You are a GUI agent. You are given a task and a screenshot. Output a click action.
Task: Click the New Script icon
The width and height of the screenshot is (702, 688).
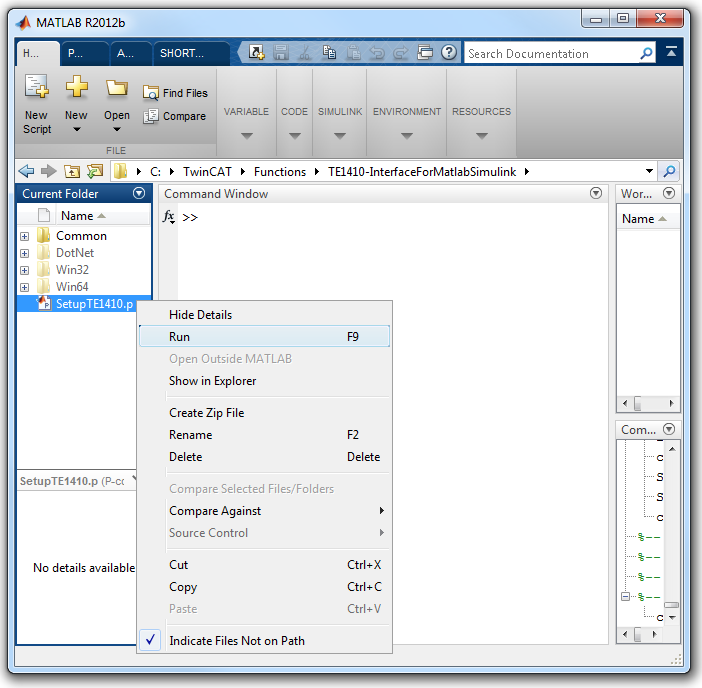tap(37, 86)
